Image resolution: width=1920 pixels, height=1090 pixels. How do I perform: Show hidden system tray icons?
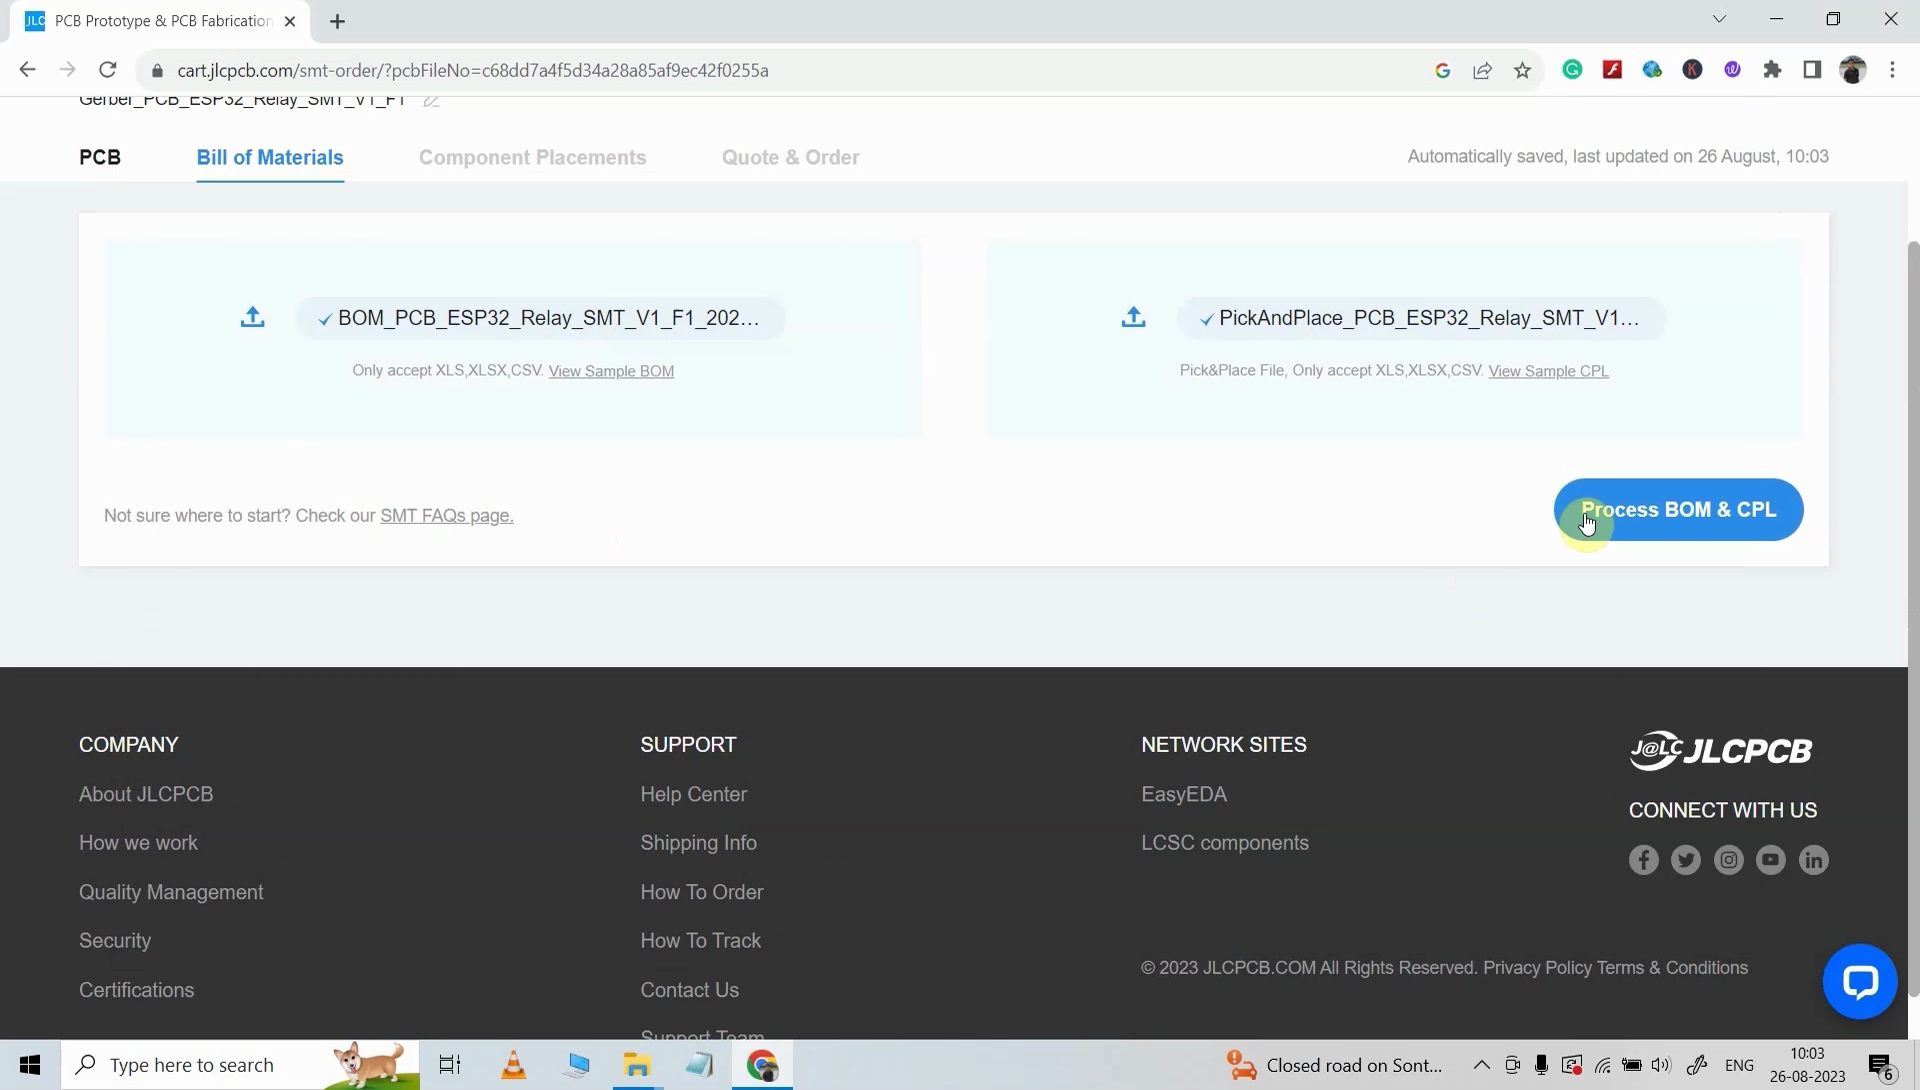1482,1065
